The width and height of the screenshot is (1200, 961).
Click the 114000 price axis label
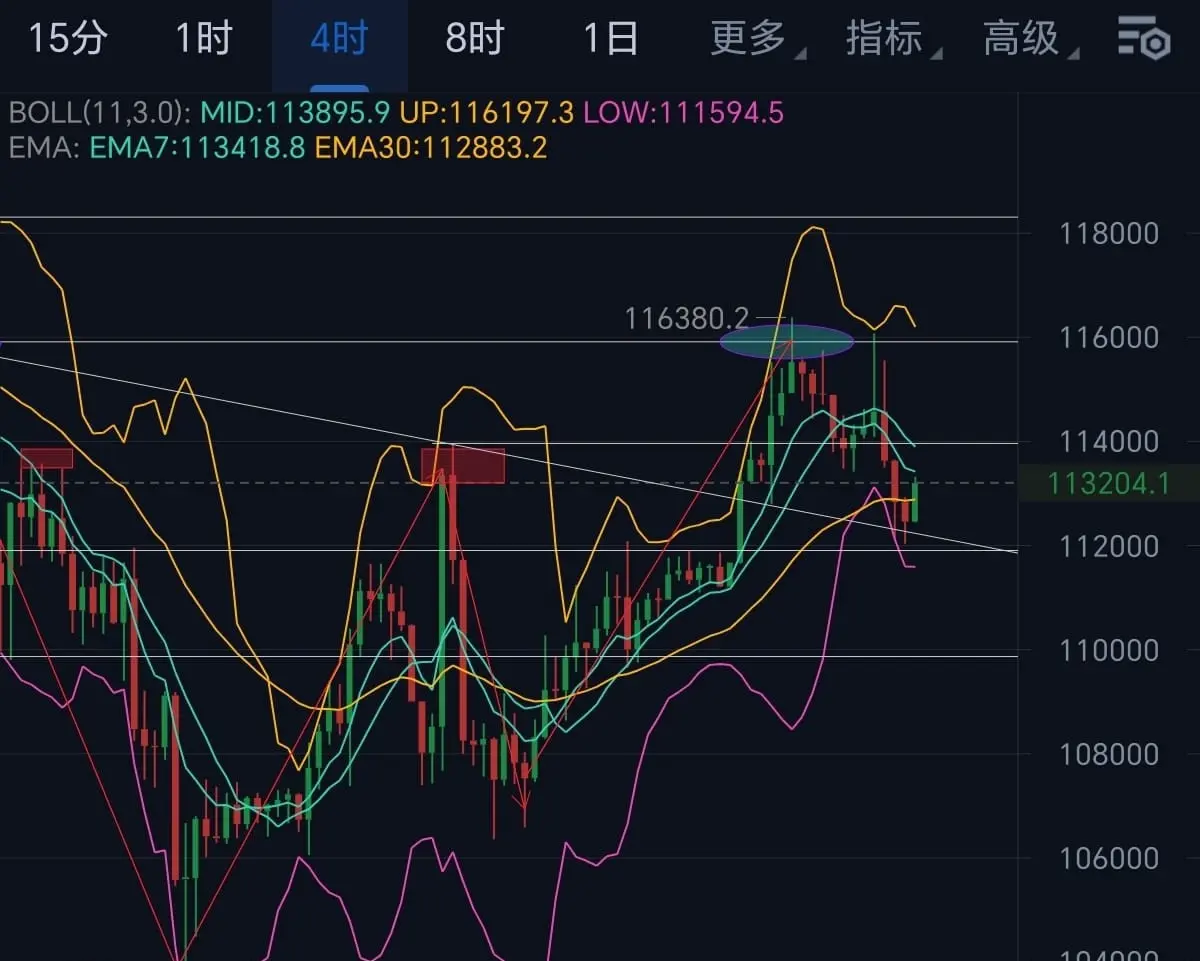pos(1109,442)
